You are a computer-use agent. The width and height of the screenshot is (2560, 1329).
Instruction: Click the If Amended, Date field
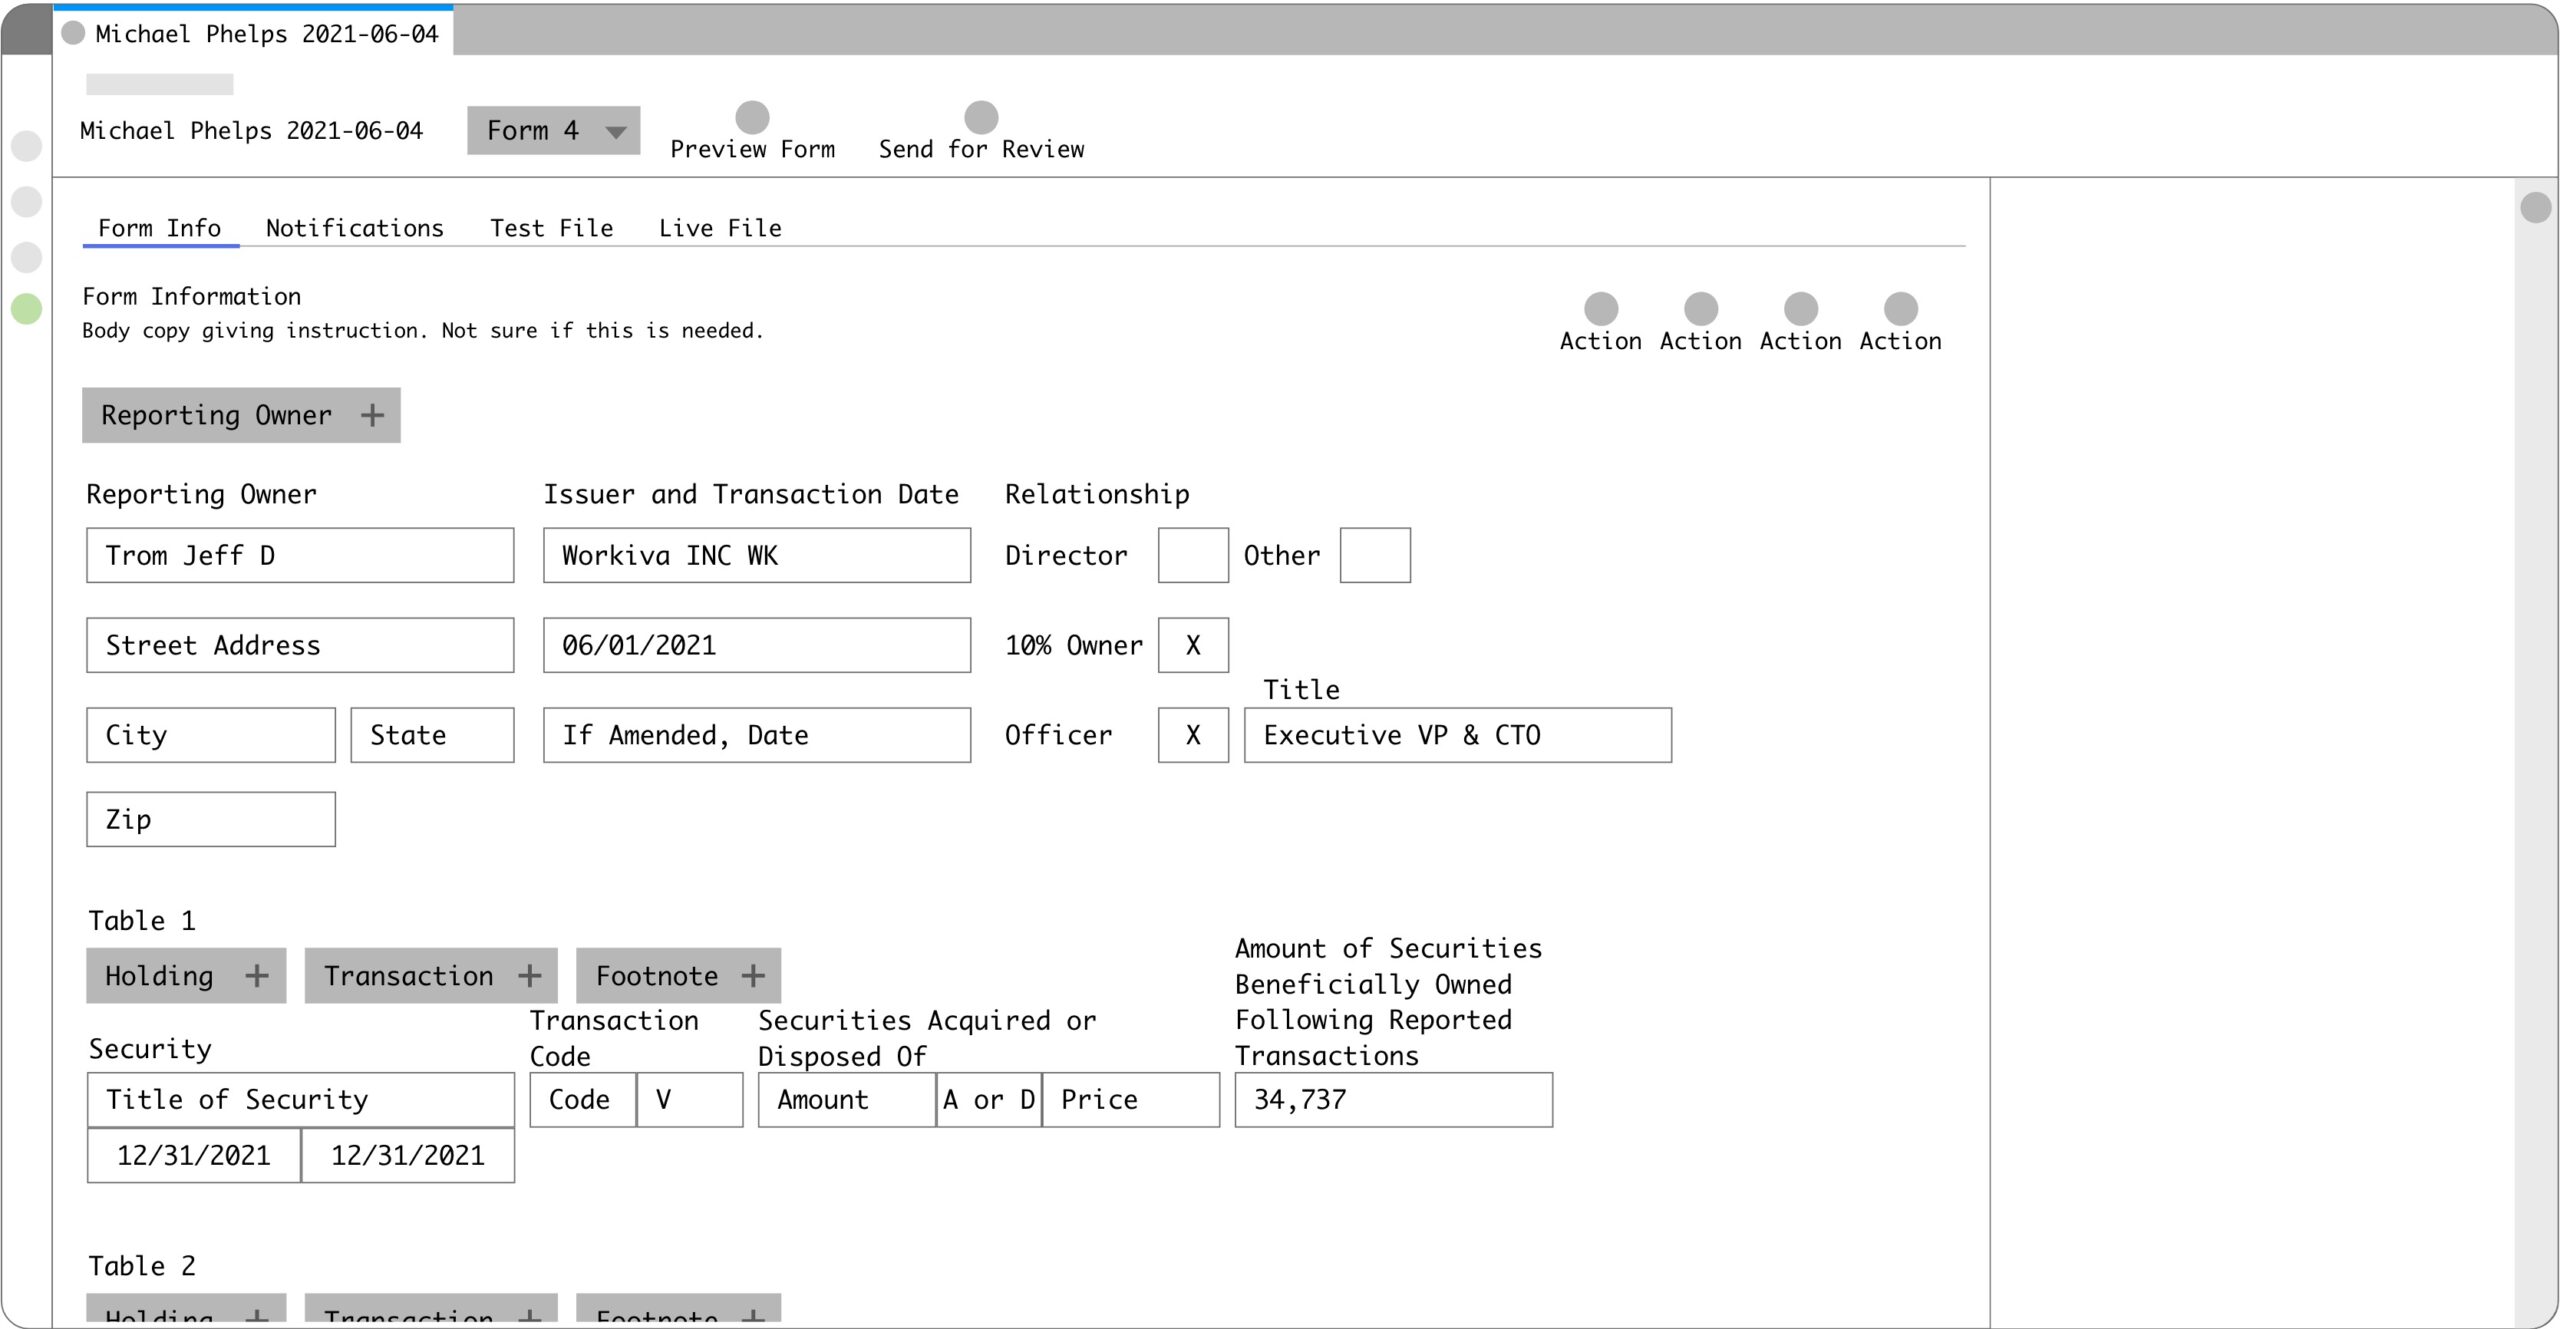(x=757, y=735)
